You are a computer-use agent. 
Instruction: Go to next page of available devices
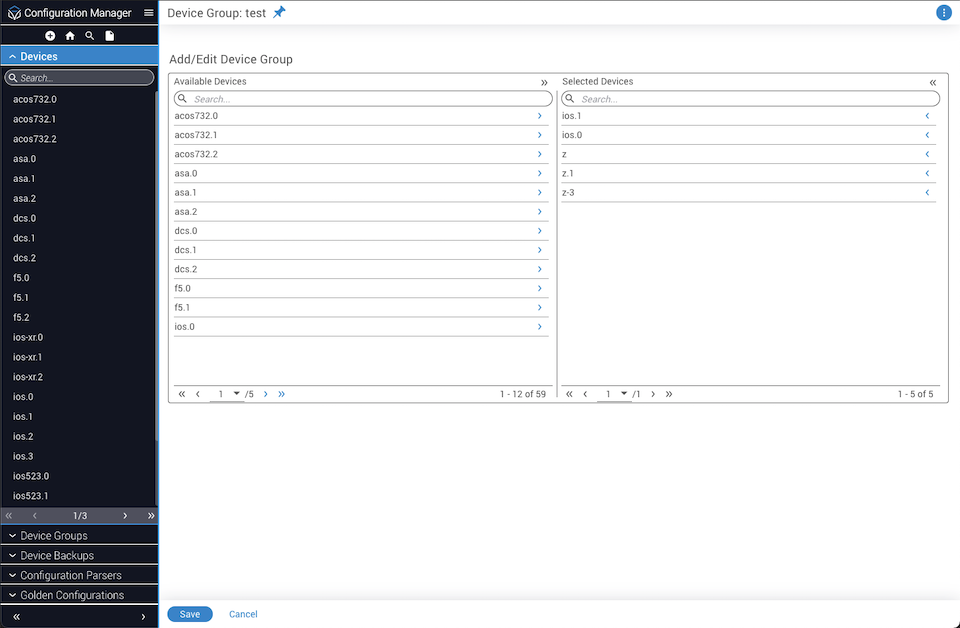(x=266, y=394)
